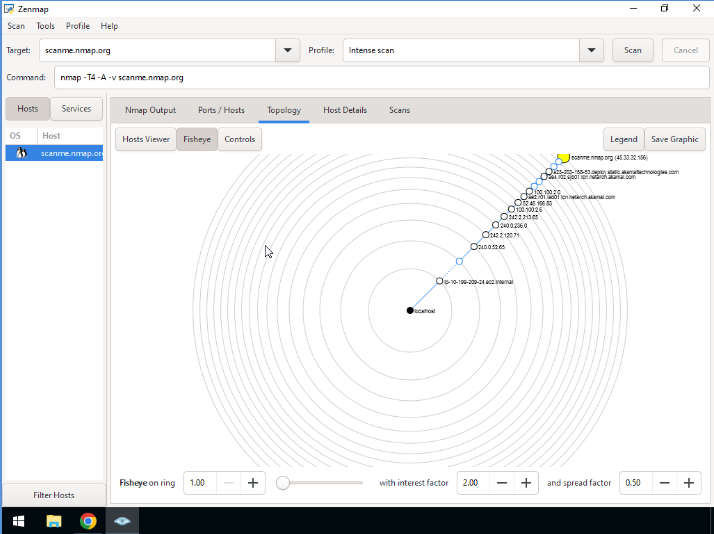Open the Windows Start menu

click(18, 521)
